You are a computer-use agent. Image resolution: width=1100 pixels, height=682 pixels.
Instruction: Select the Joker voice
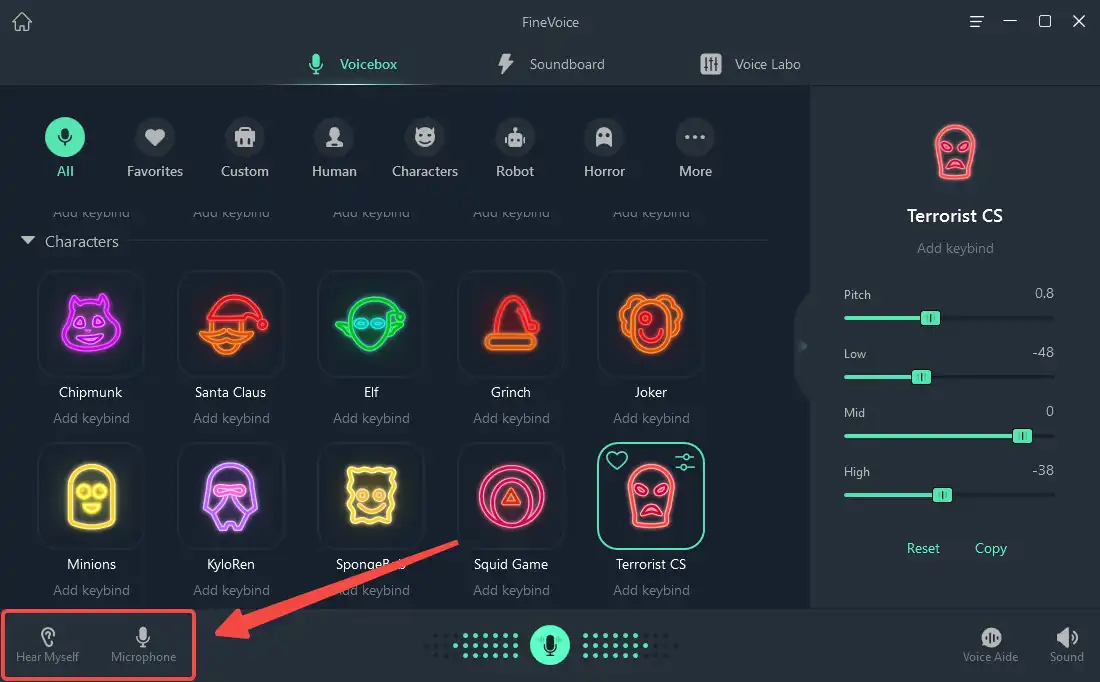coord(650,323)
